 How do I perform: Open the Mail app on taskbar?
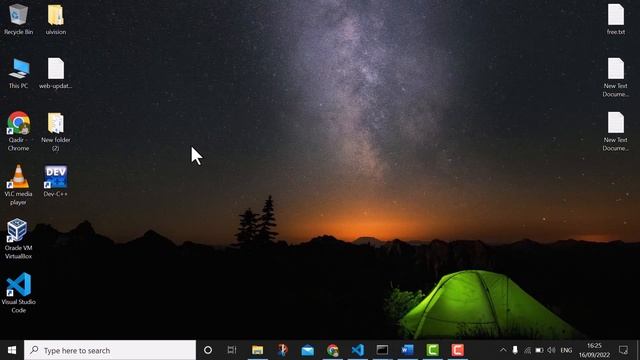tap(307, 350)
